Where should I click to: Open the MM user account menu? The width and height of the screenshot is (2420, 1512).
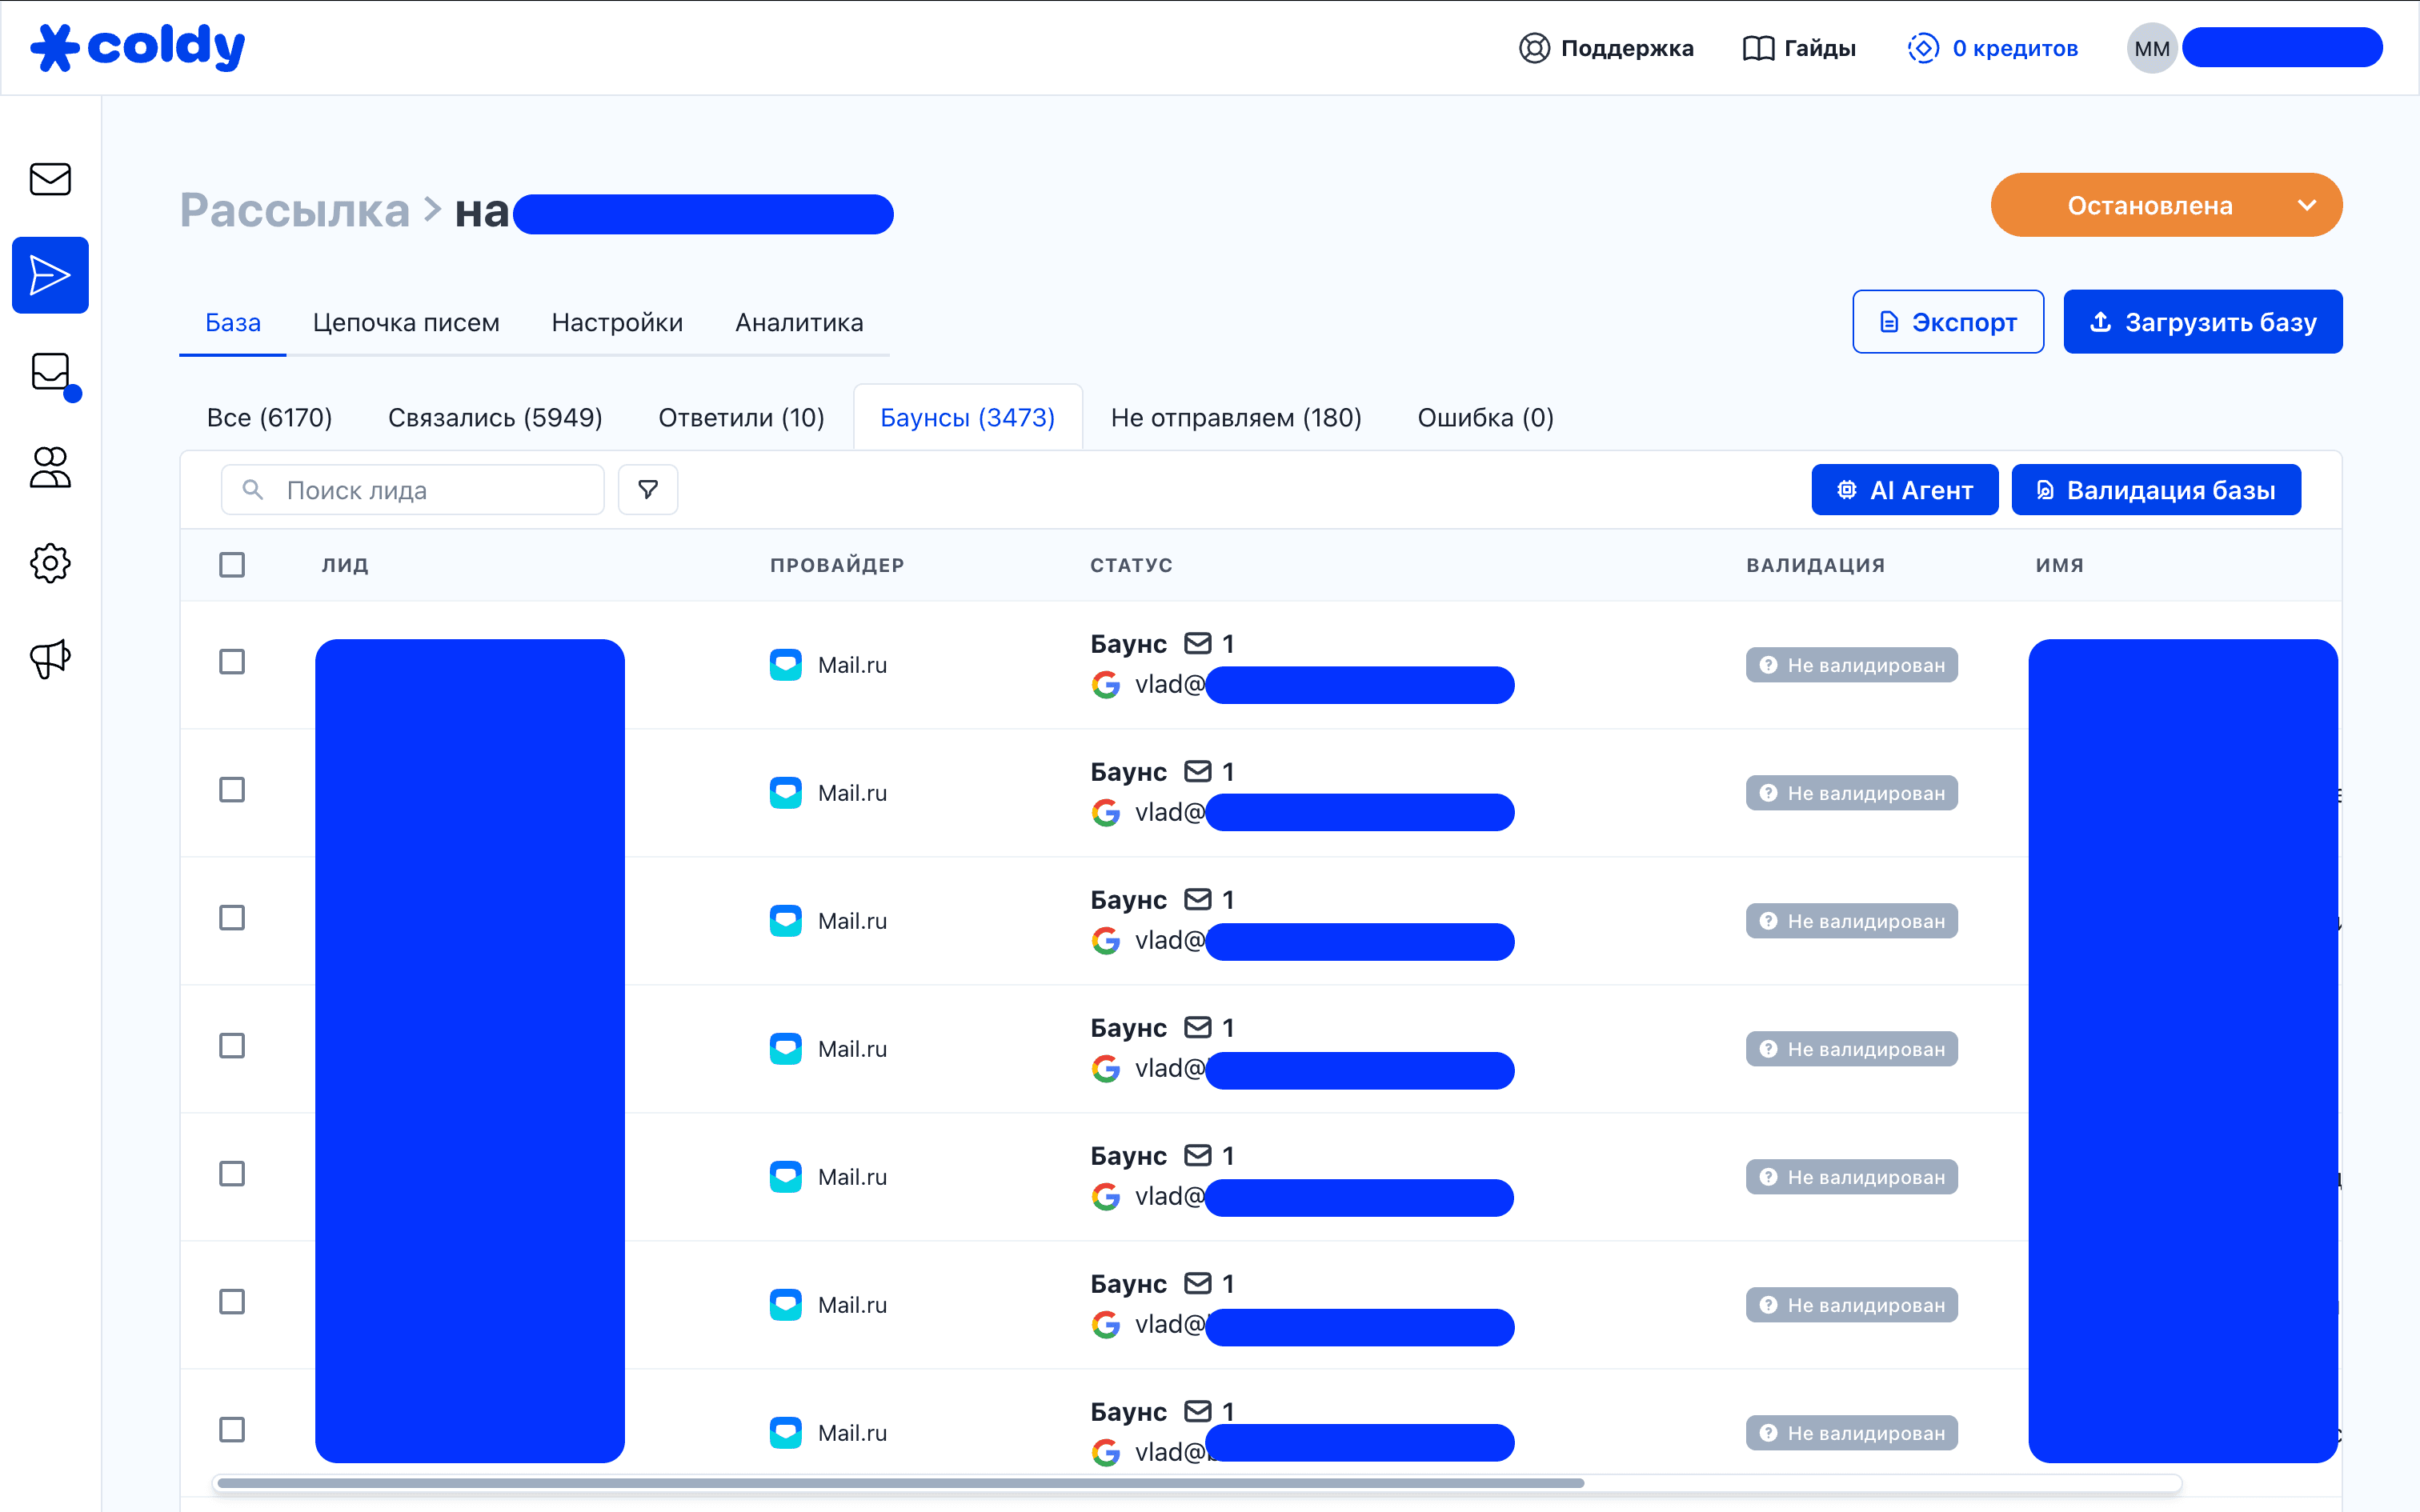[x=2151, y=48]
